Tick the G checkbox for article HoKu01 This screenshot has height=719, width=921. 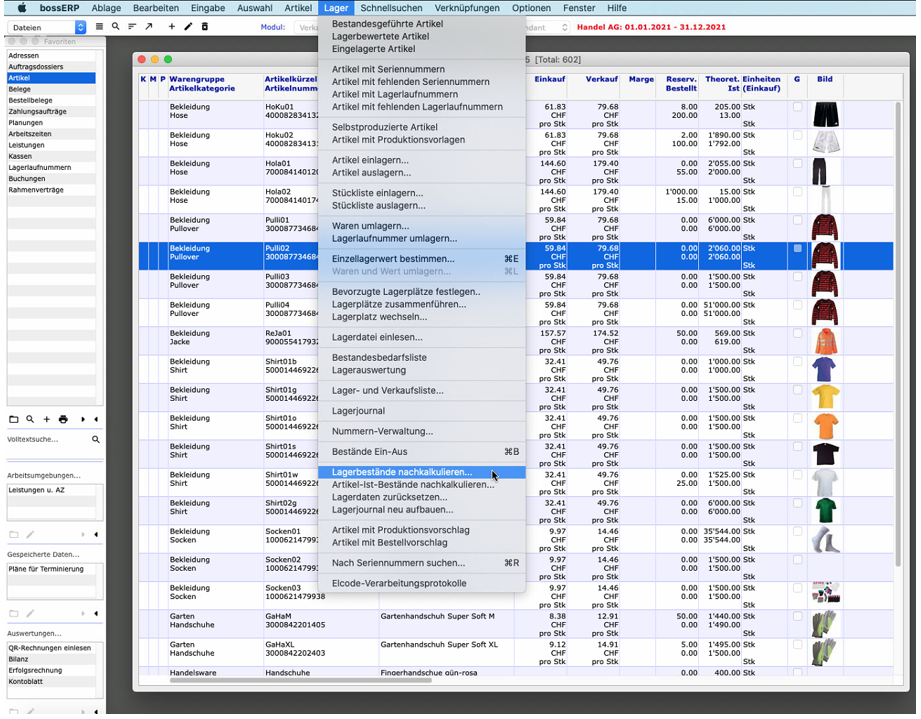pos(797,107)
